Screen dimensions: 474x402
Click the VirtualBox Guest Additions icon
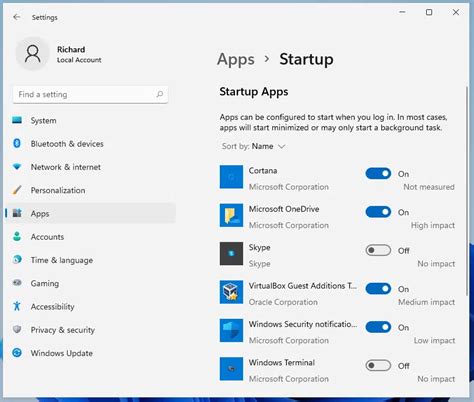pos(231,292)
